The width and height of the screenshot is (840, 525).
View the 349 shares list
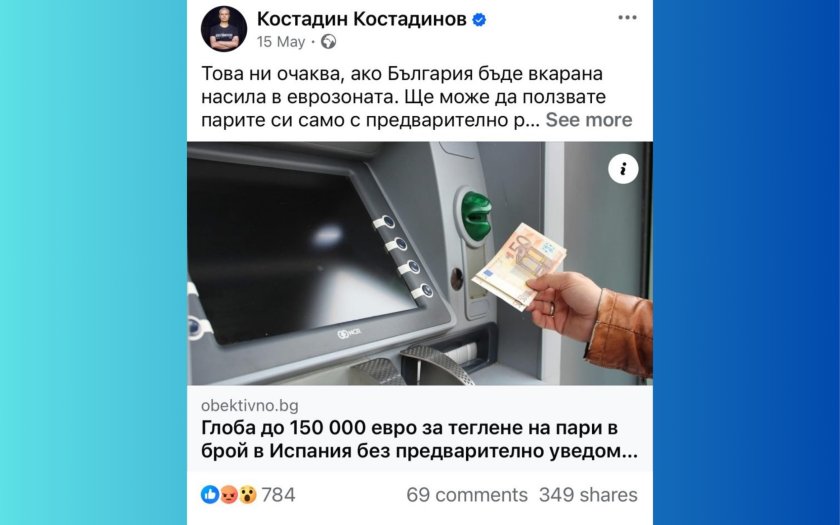pos(588,494)
